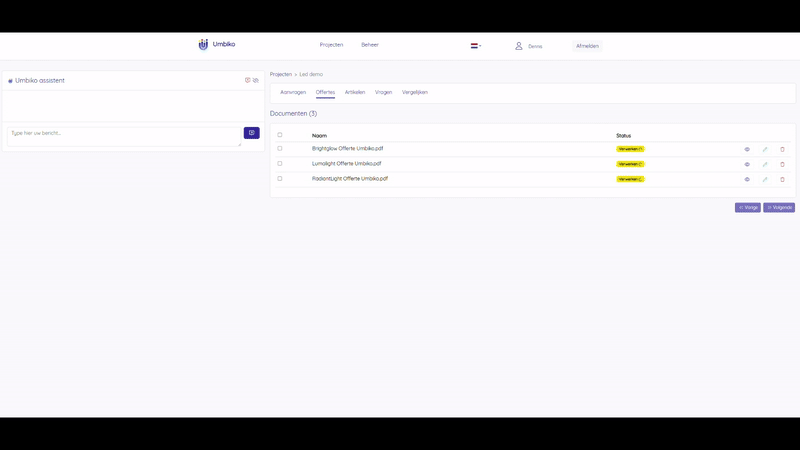The image size is (800, 450).
Task: Click the Naam column header
Action: tap(319, 136)
